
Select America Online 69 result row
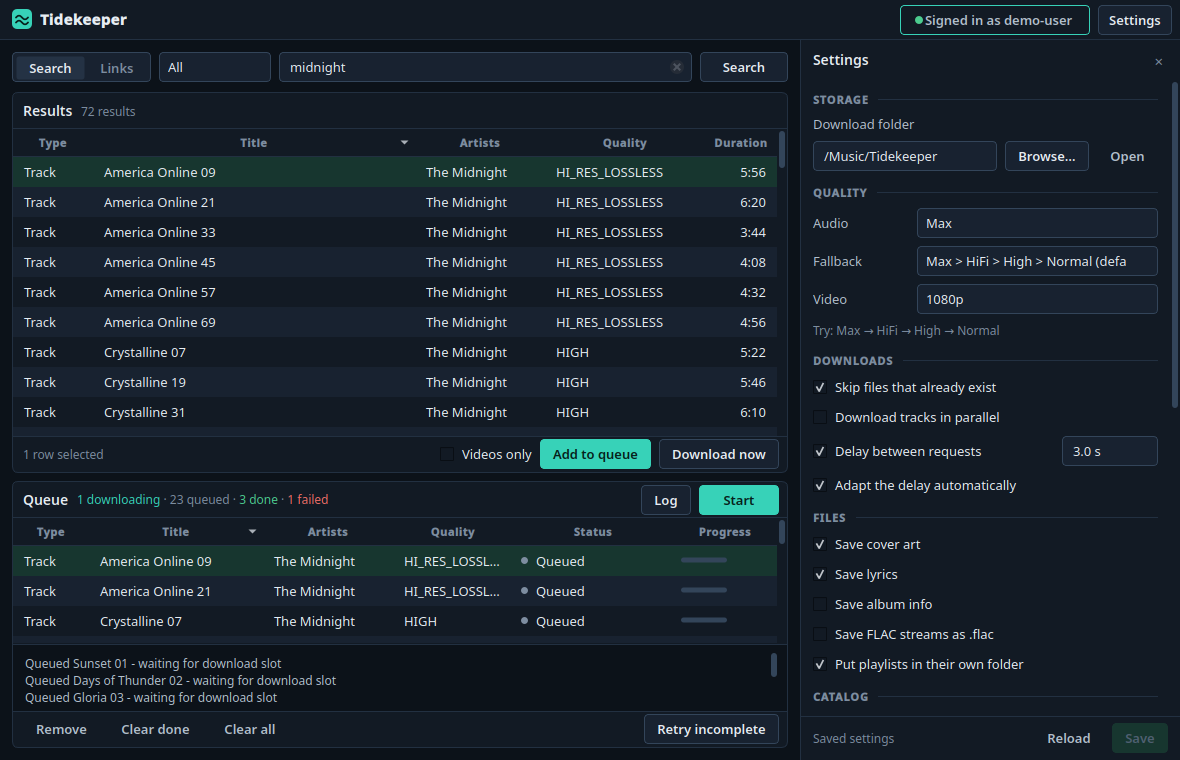(x=395, y=323)
